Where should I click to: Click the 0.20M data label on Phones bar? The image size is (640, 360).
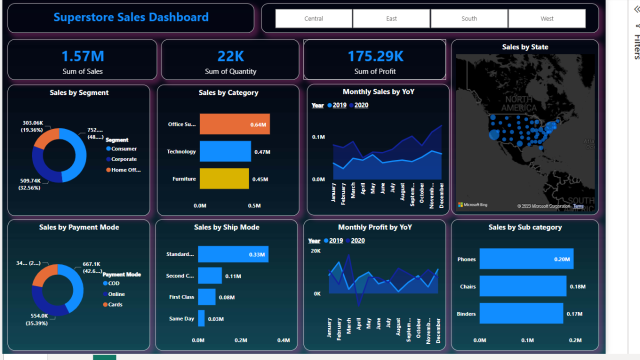pos(562,259)
